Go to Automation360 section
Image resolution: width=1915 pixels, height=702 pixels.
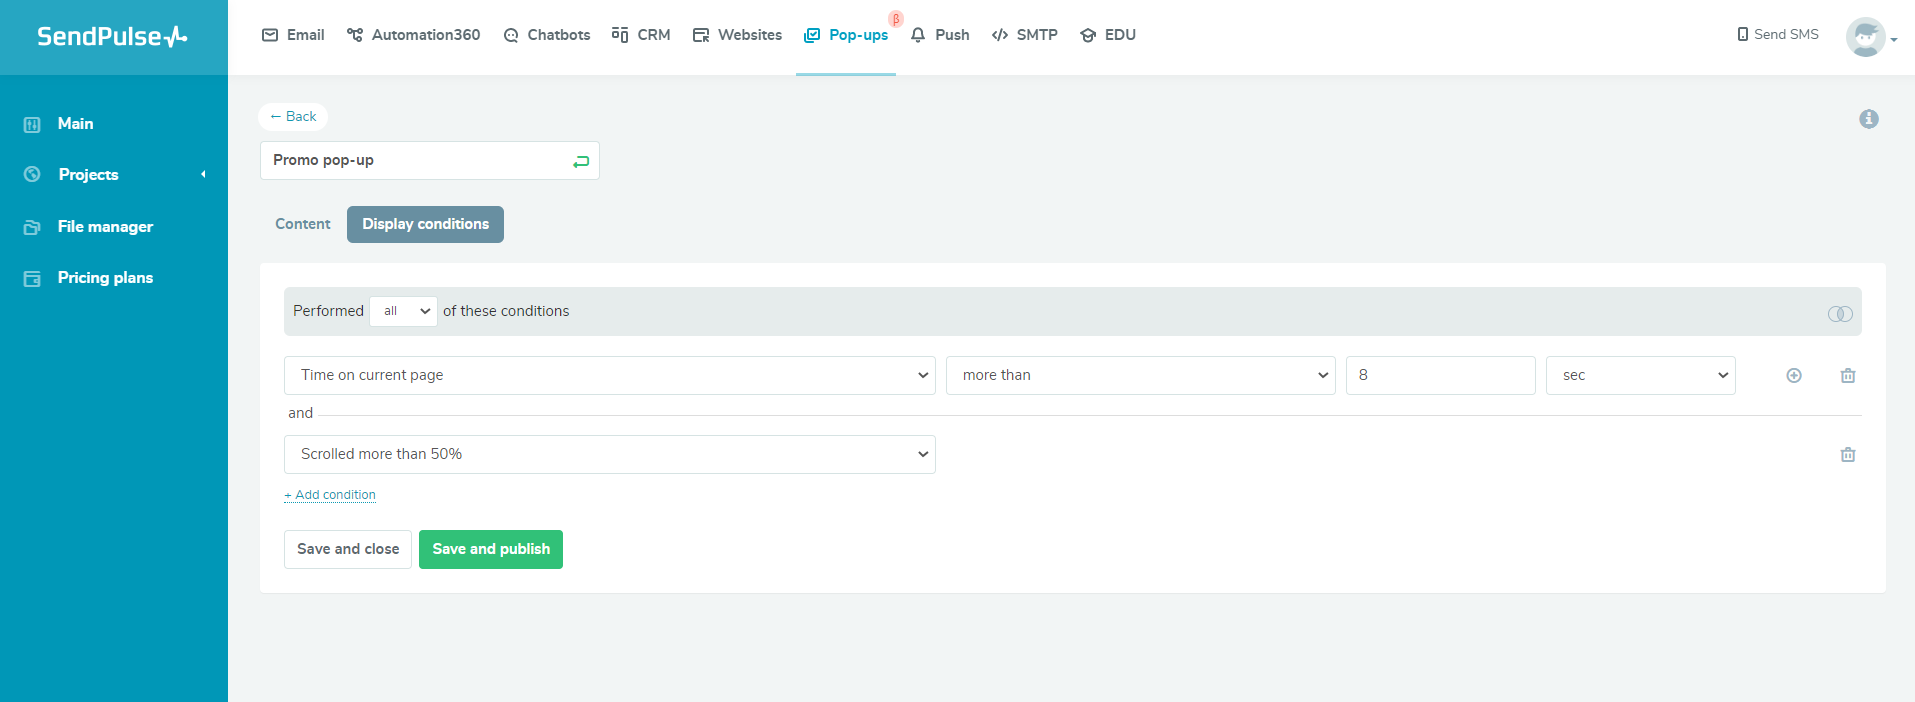click(x=414, y=35)
